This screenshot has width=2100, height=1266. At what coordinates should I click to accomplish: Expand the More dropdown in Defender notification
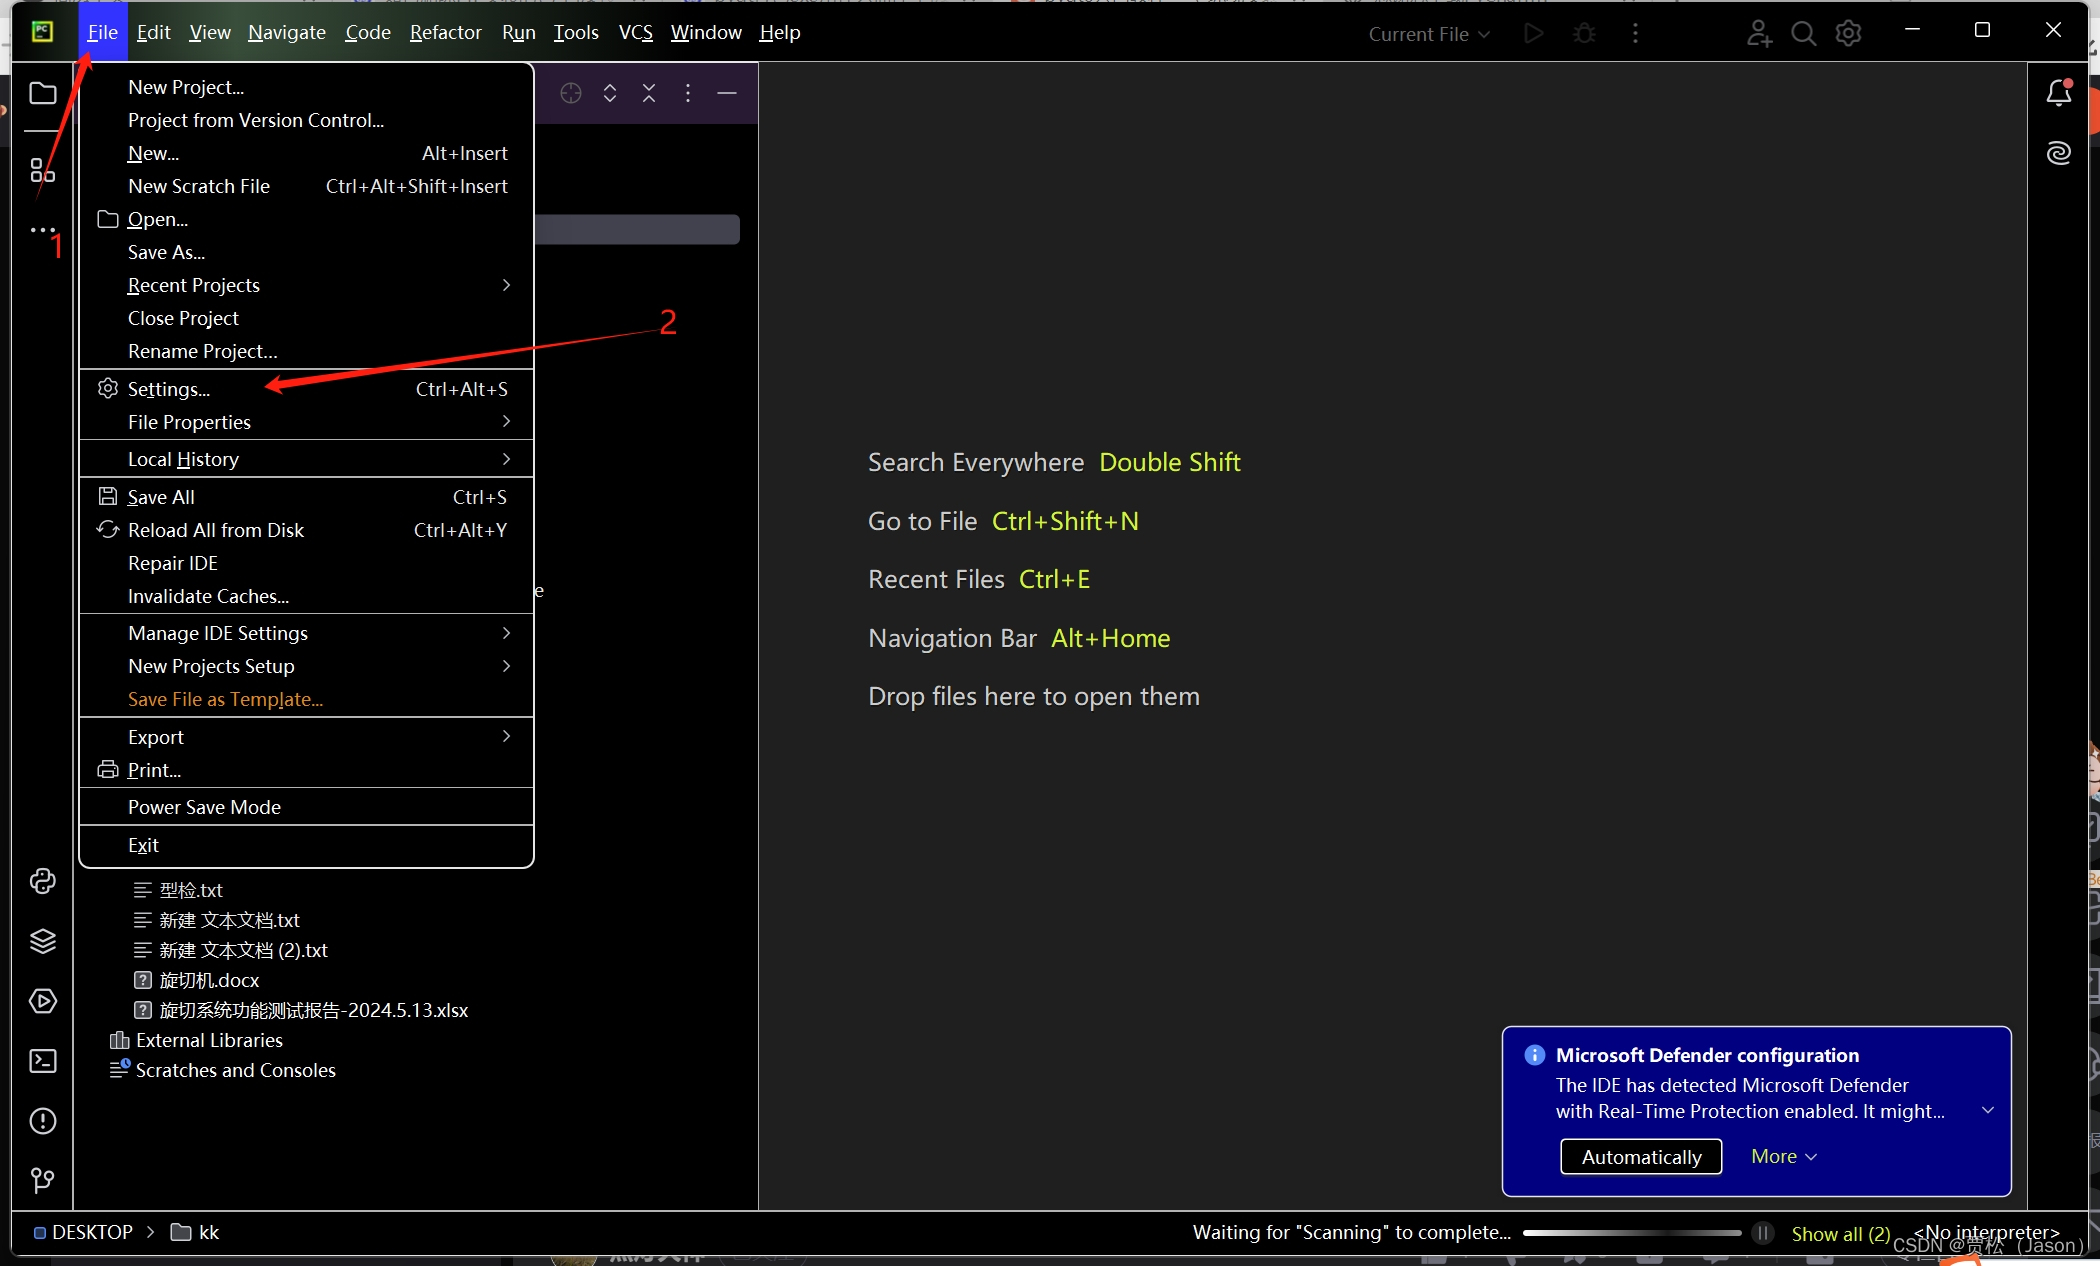click(x=1783, y=1156)
